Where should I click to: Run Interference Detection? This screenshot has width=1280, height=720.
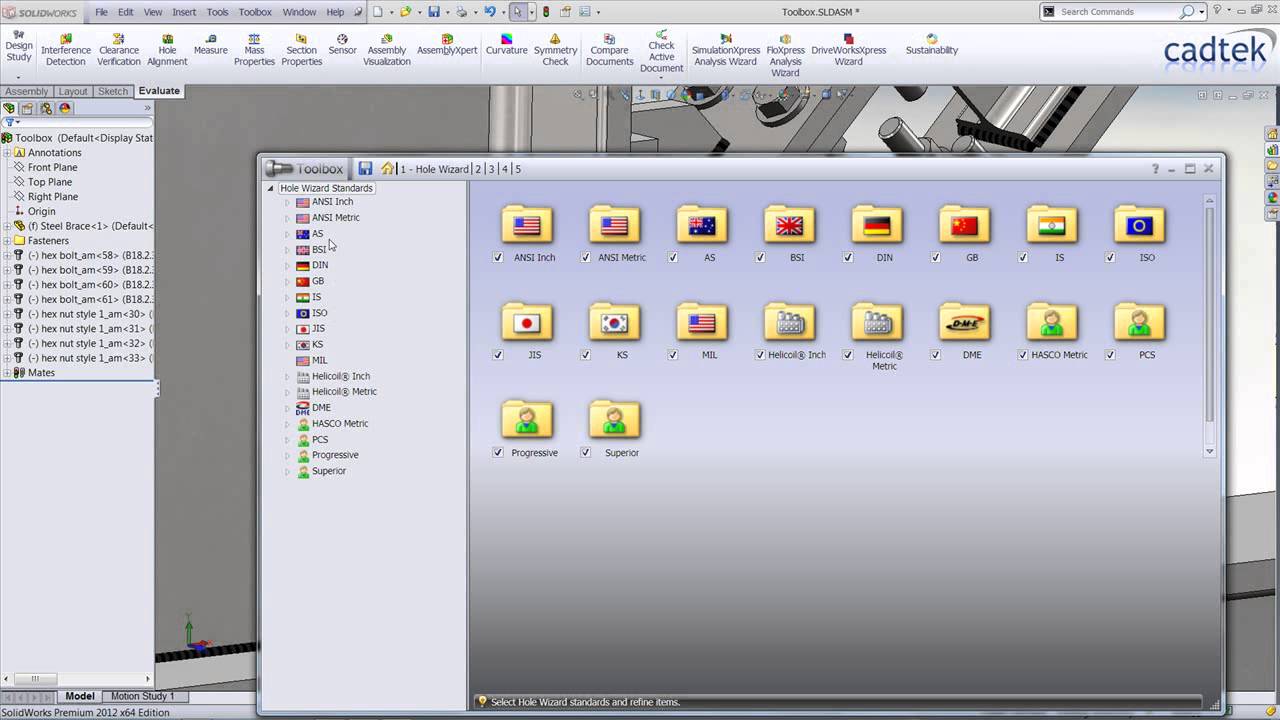[x=66, y=50]
